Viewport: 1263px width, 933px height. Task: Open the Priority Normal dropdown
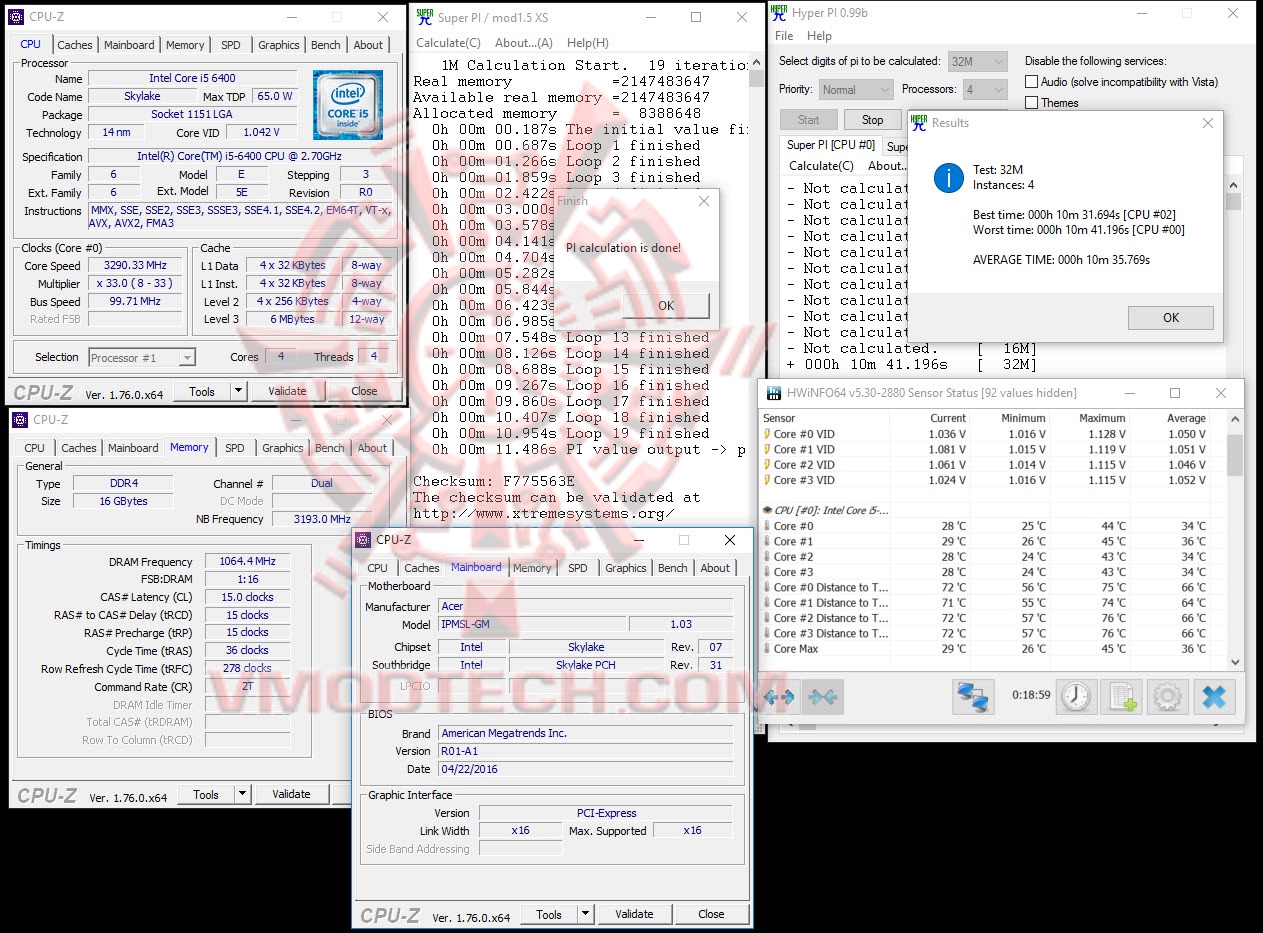pyautogui.click(x=855, y=89)
